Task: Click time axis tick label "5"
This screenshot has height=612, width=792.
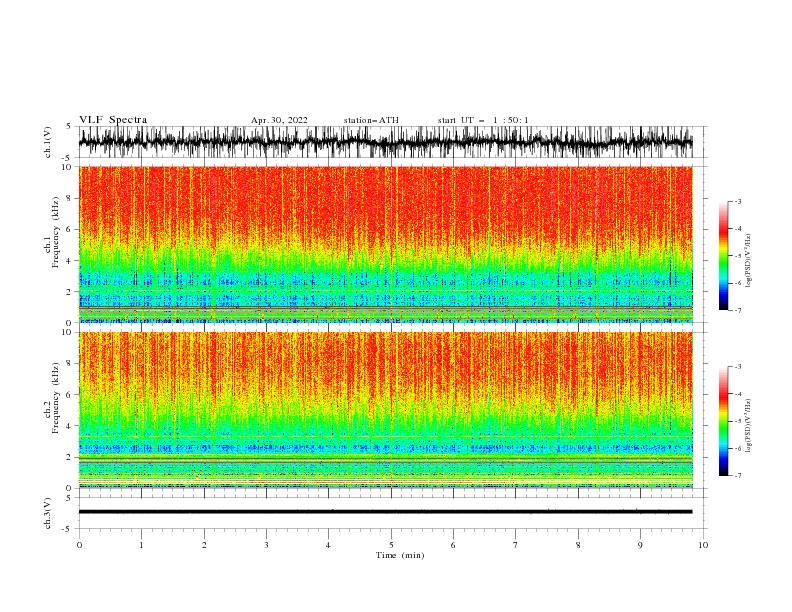Action: [x=391, y=545]
